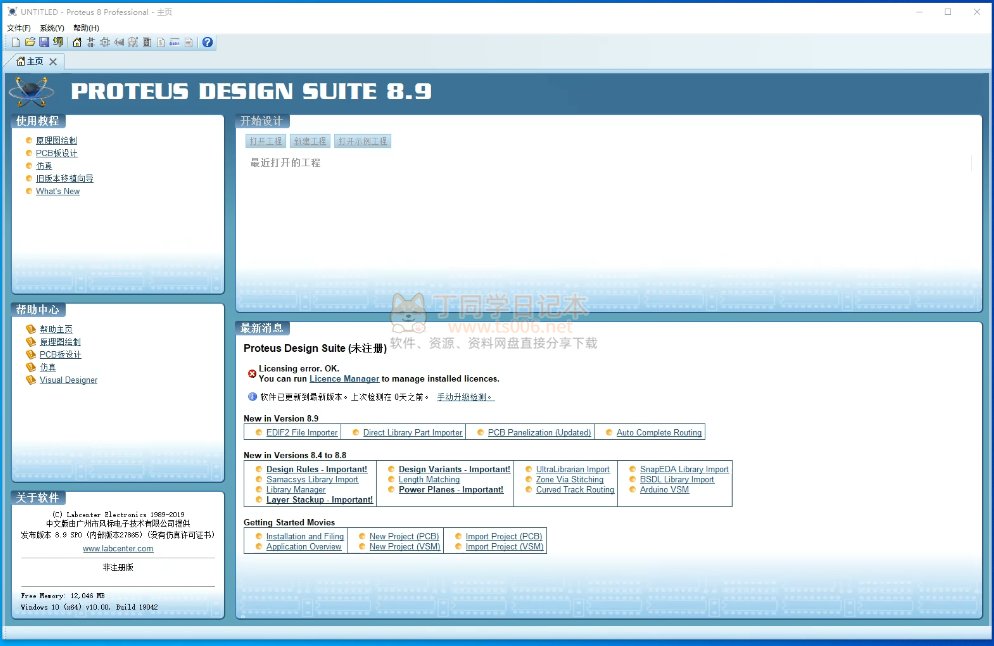The height and width of the screenshot is (646, 994).
Task: Click the Close Project toolbar icon
Action: click(x=58, y=43)
